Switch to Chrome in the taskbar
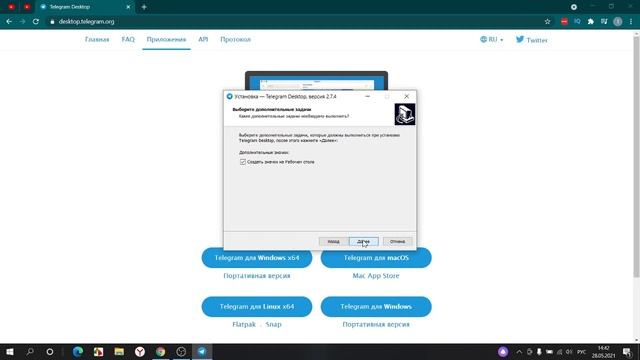This screenshot has width=640, height=360. click(160, 351)
